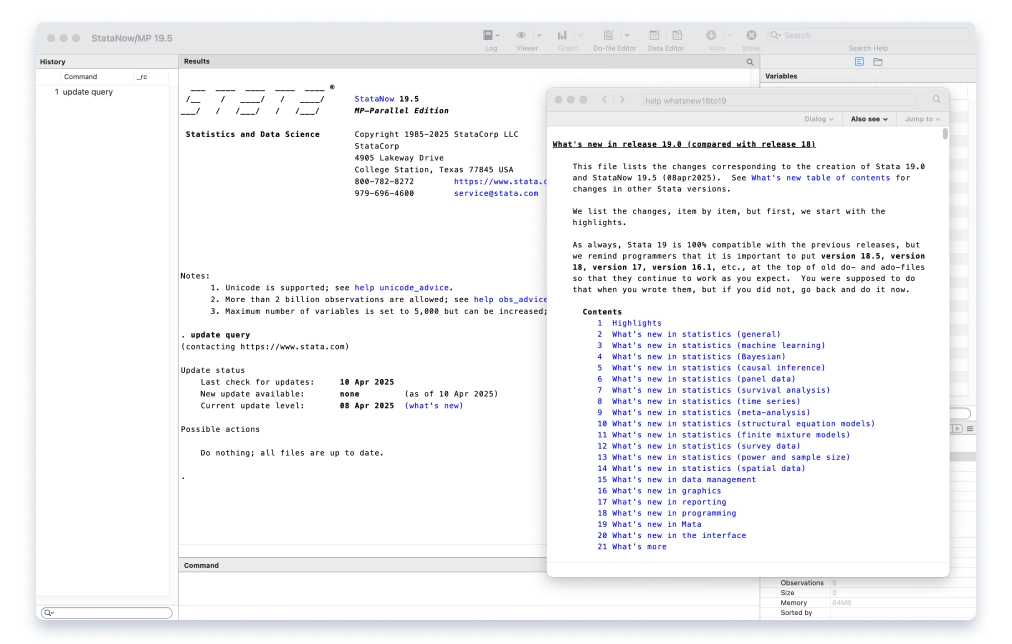Click the _rc column header
This screenshot has height=644, width=1012.
coord(142,76)
